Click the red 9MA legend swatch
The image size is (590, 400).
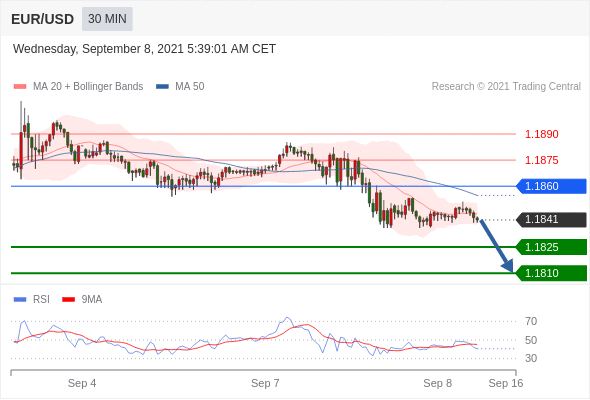68,300
